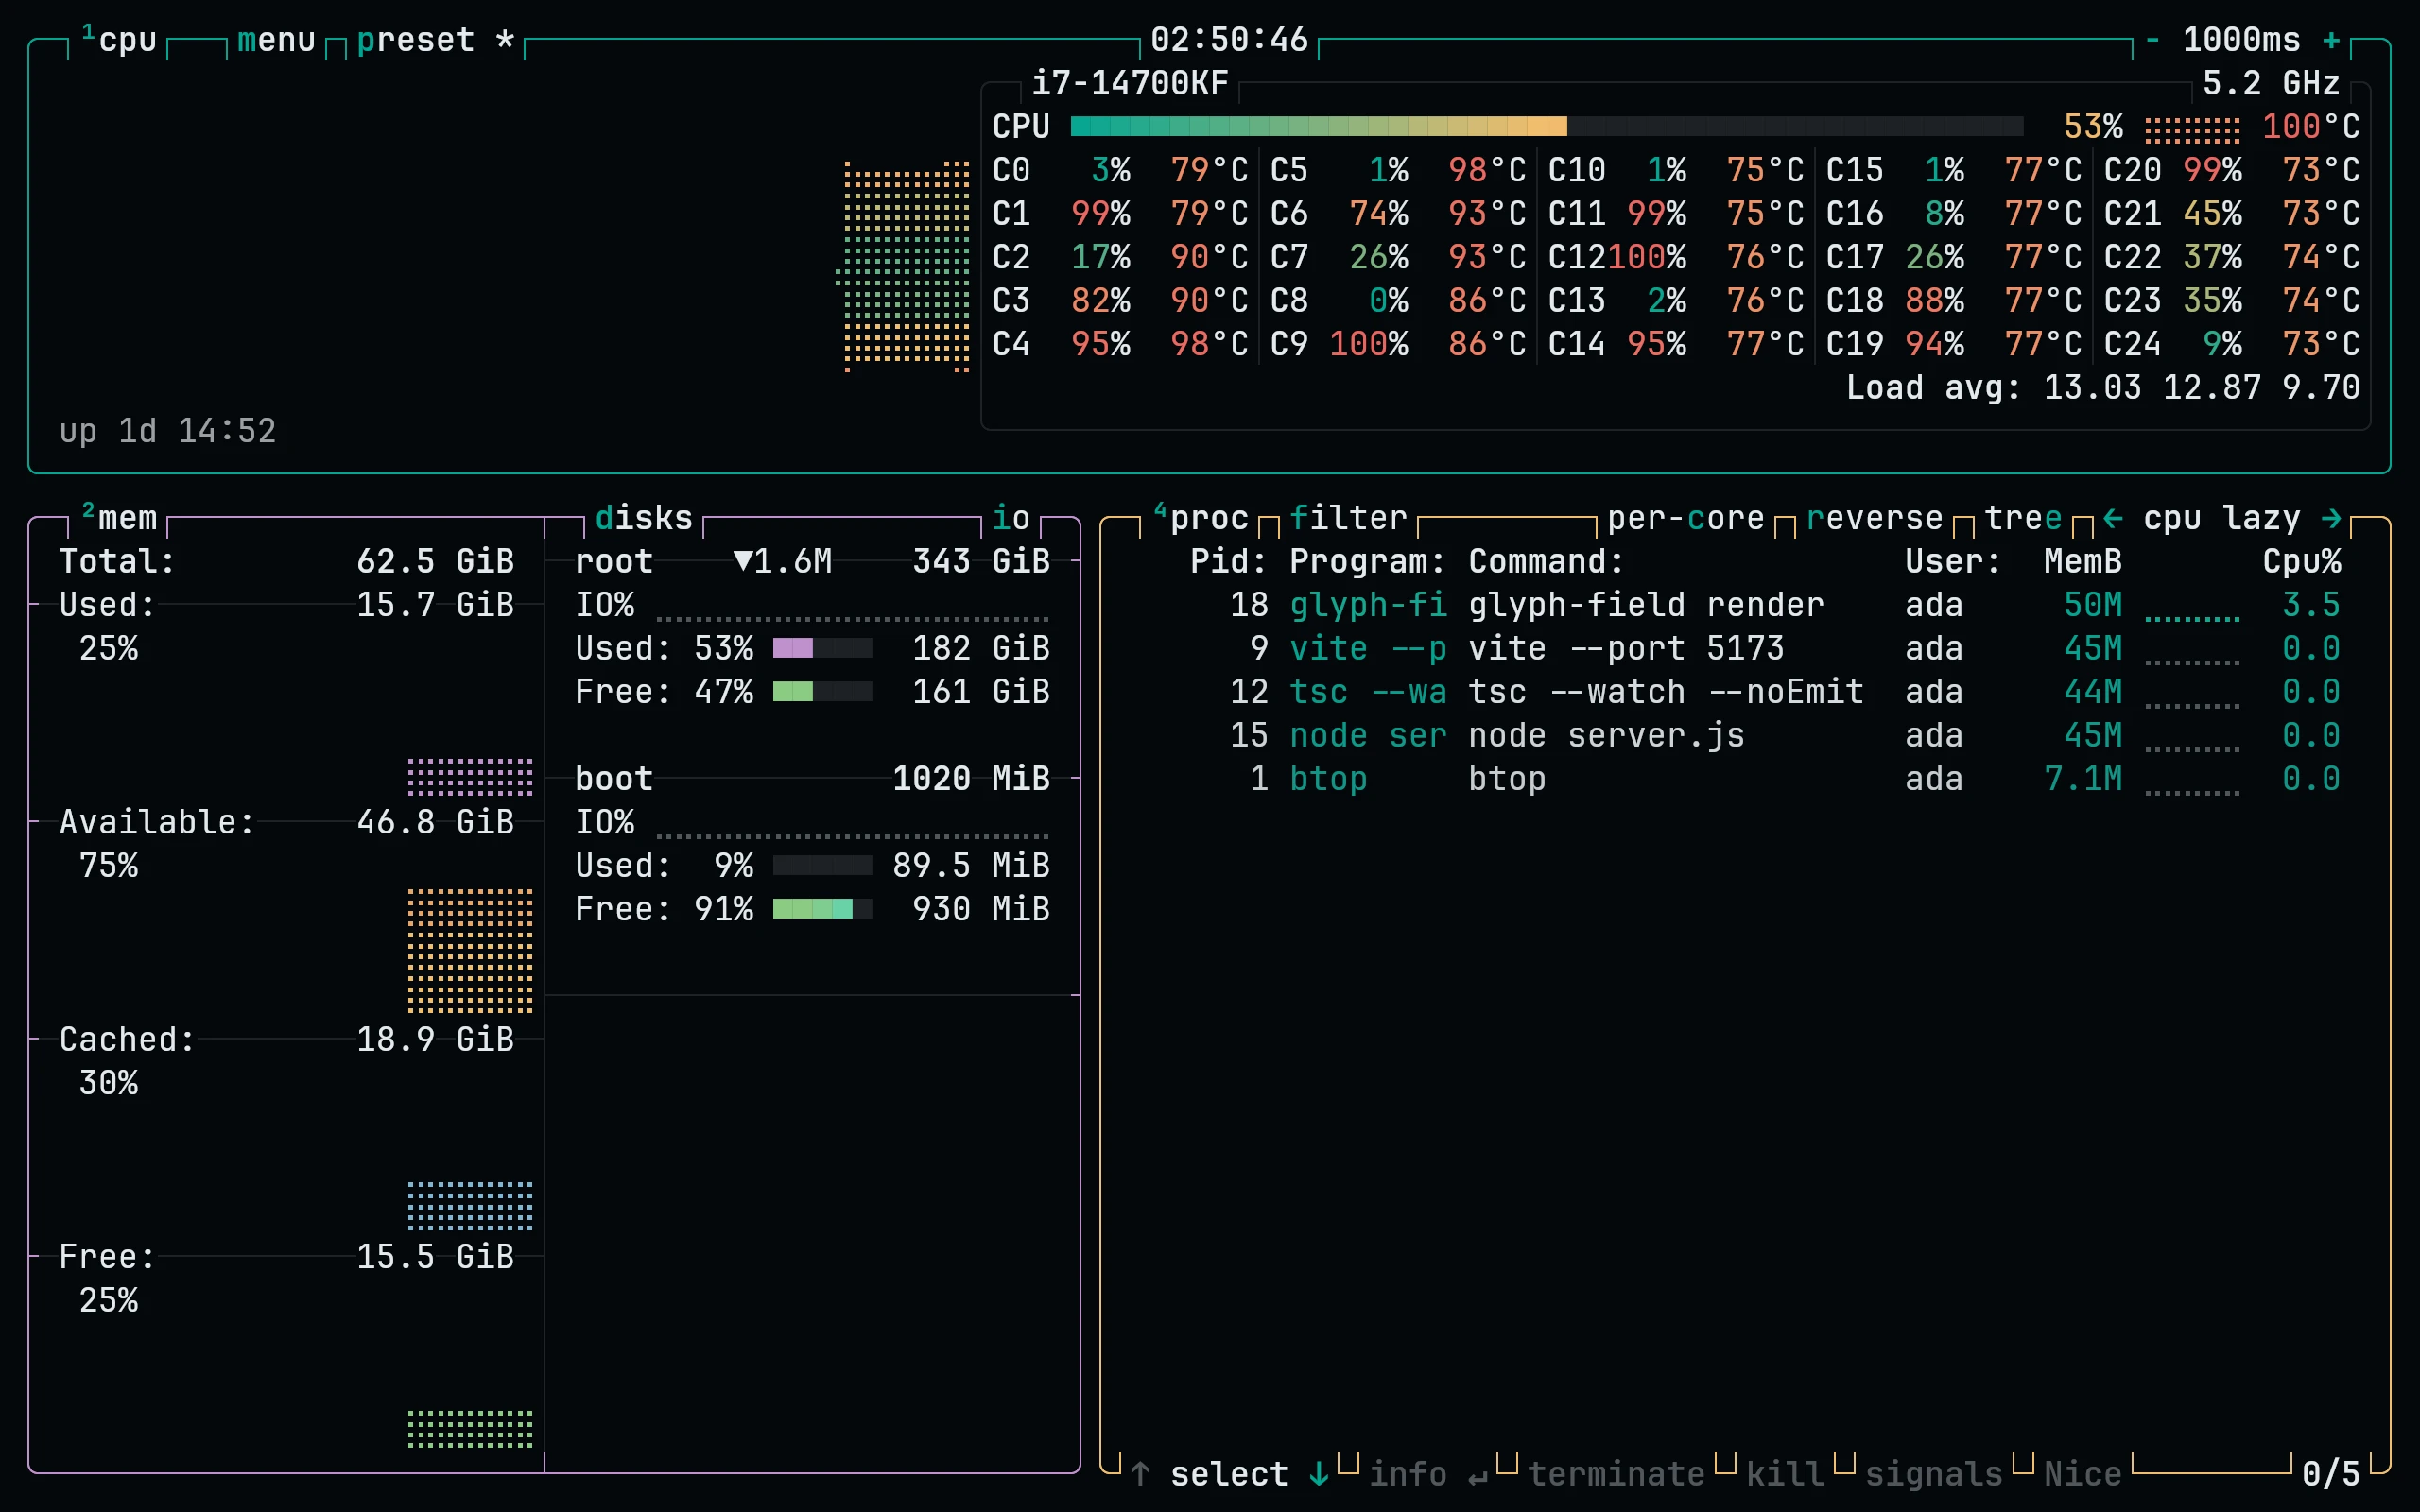Screen dimensions: 2420x1512
Task: Switch disks to io mode
Action: [1011, 518]
